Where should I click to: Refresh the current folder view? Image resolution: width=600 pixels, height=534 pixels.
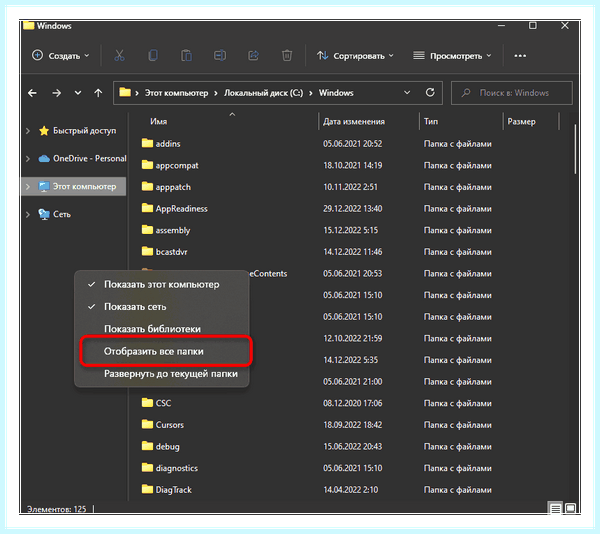click(430, 93)
